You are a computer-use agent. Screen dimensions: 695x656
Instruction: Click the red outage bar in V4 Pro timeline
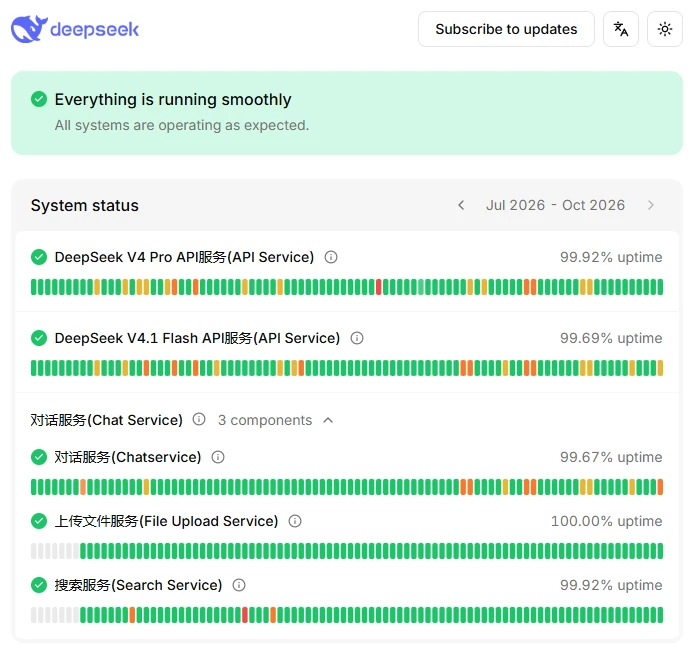click(x=379, y=287)
